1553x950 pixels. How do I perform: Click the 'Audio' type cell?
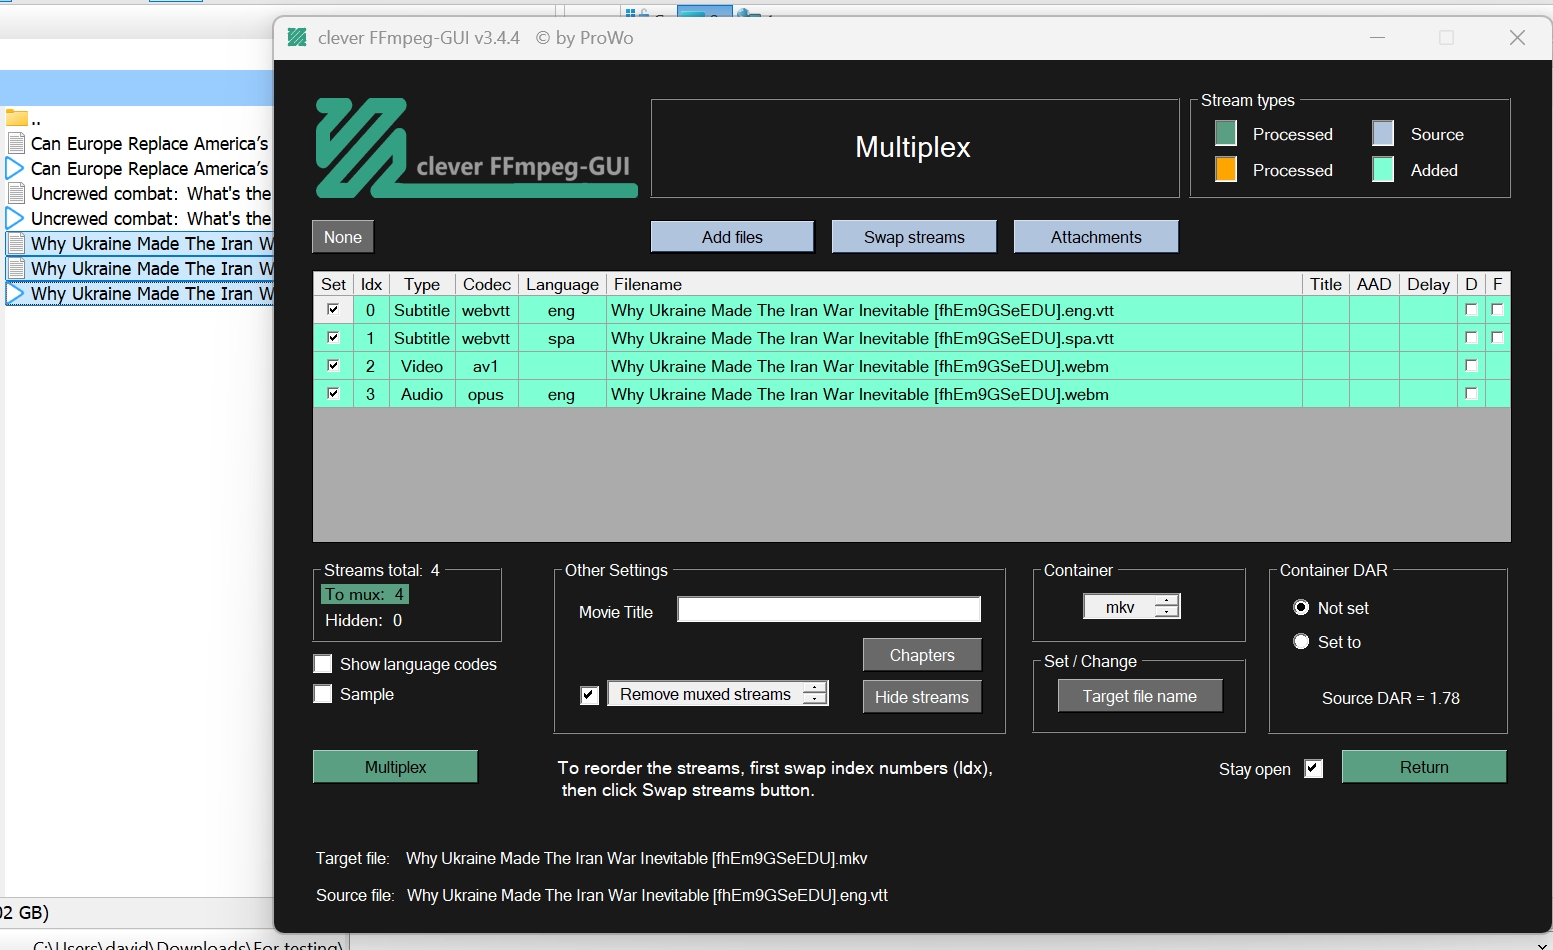point(422,394)
